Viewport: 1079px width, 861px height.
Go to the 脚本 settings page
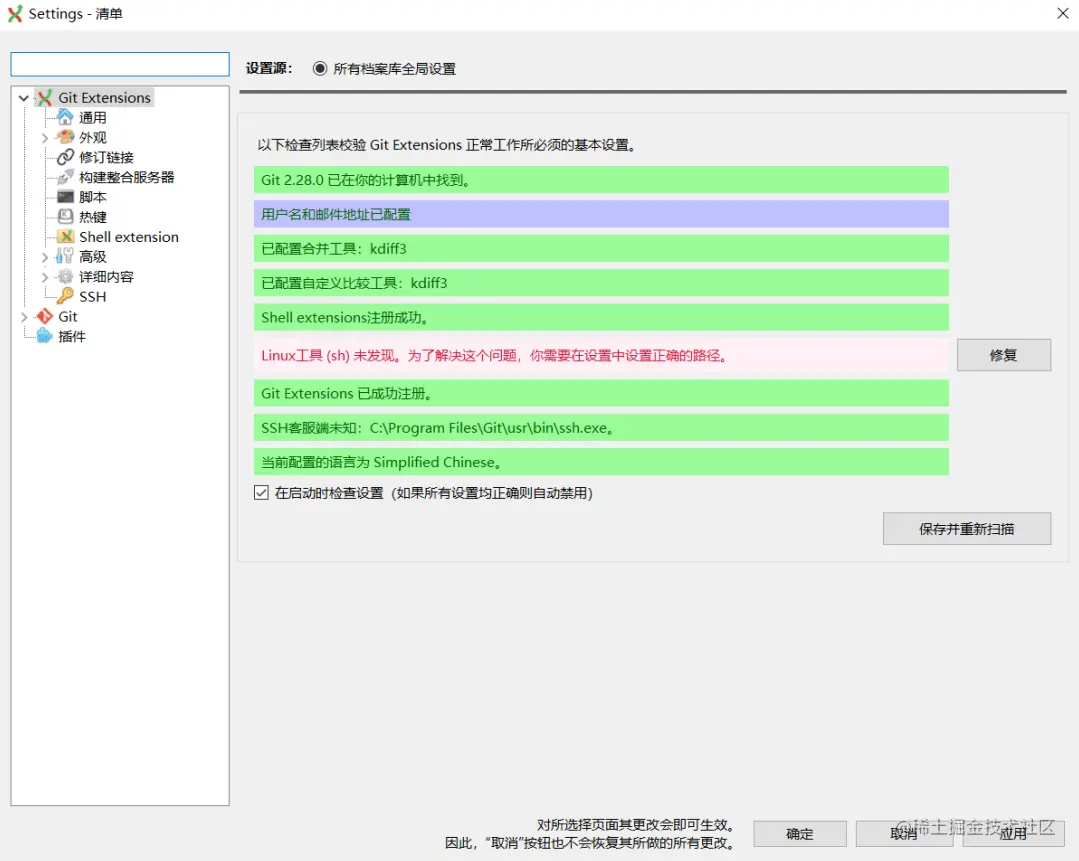(92, 197)
